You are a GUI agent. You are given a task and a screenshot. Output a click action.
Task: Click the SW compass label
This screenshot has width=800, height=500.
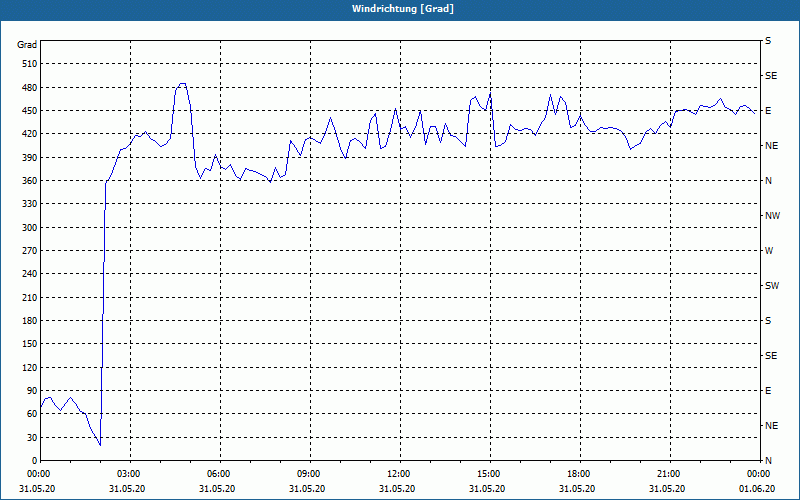tap(772, 286)
